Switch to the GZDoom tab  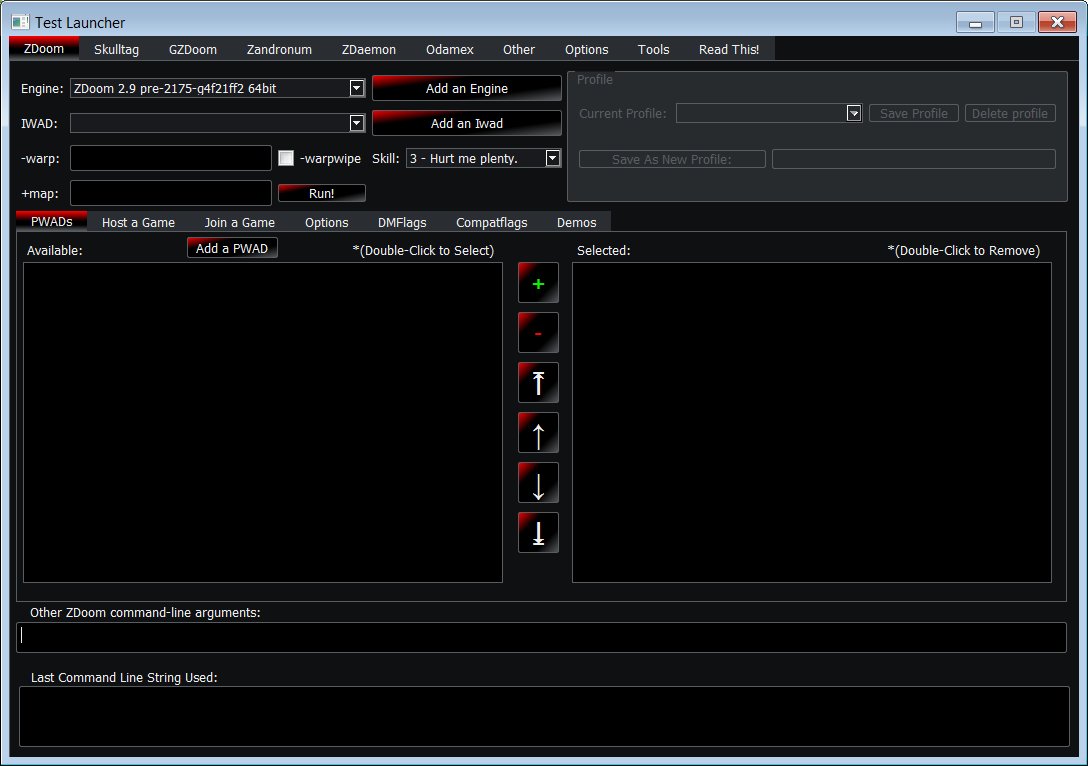pyautogui.click(x=193, y=49)
